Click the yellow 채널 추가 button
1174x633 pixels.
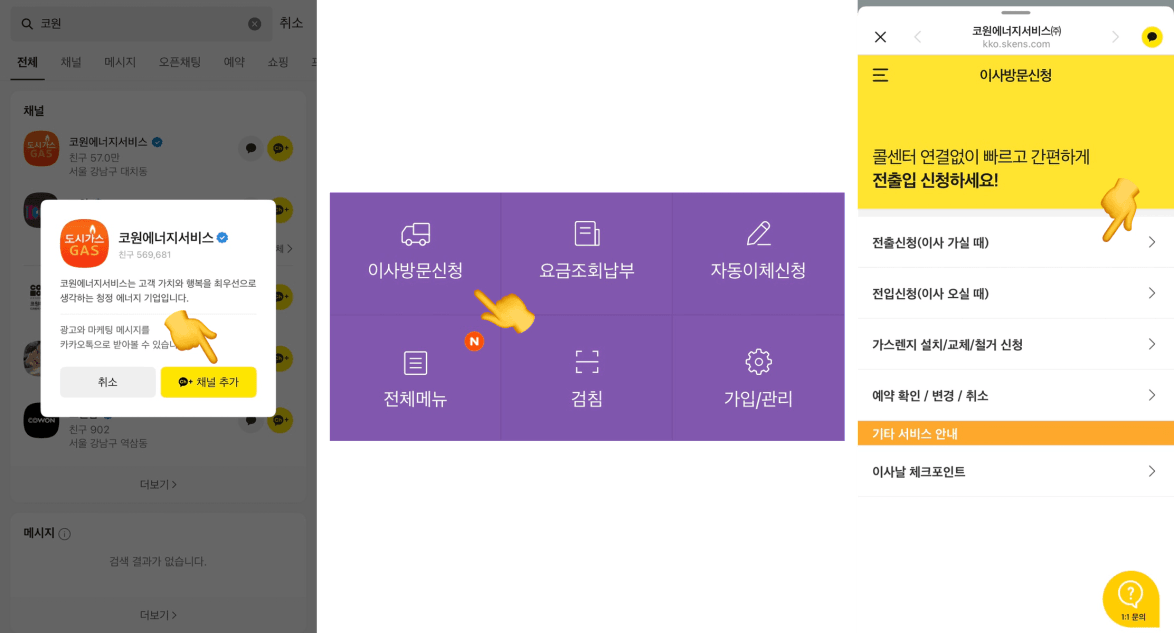pos(209,382)
